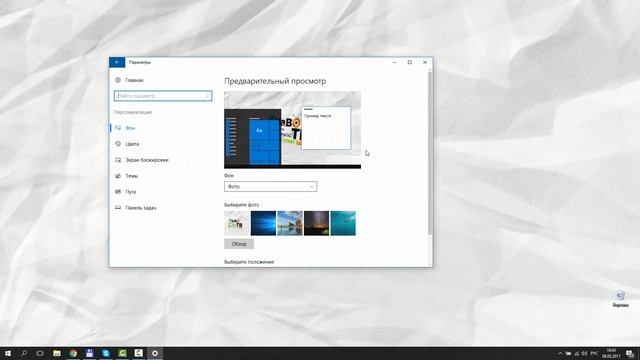Open the volume control in tray
This screenshot has height=360, width=640.
tap(584, 353)
